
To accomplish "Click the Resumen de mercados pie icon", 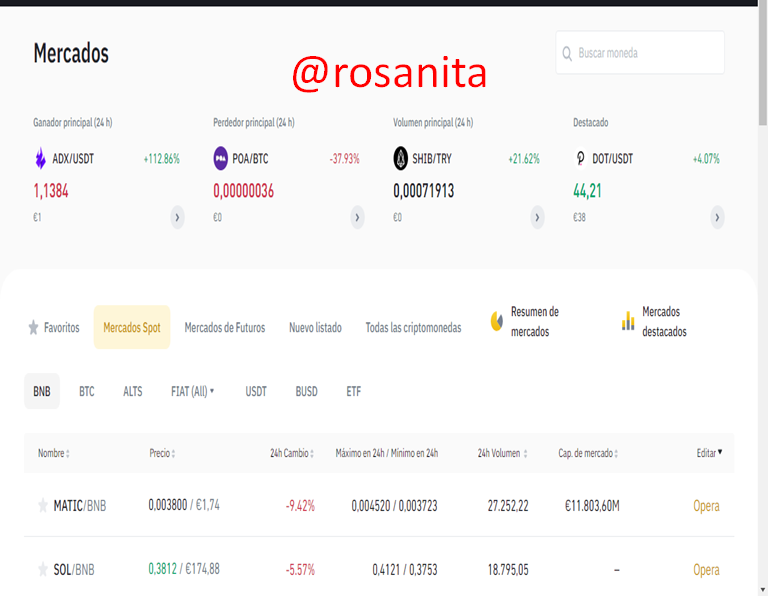I will (x=497, y=321).
